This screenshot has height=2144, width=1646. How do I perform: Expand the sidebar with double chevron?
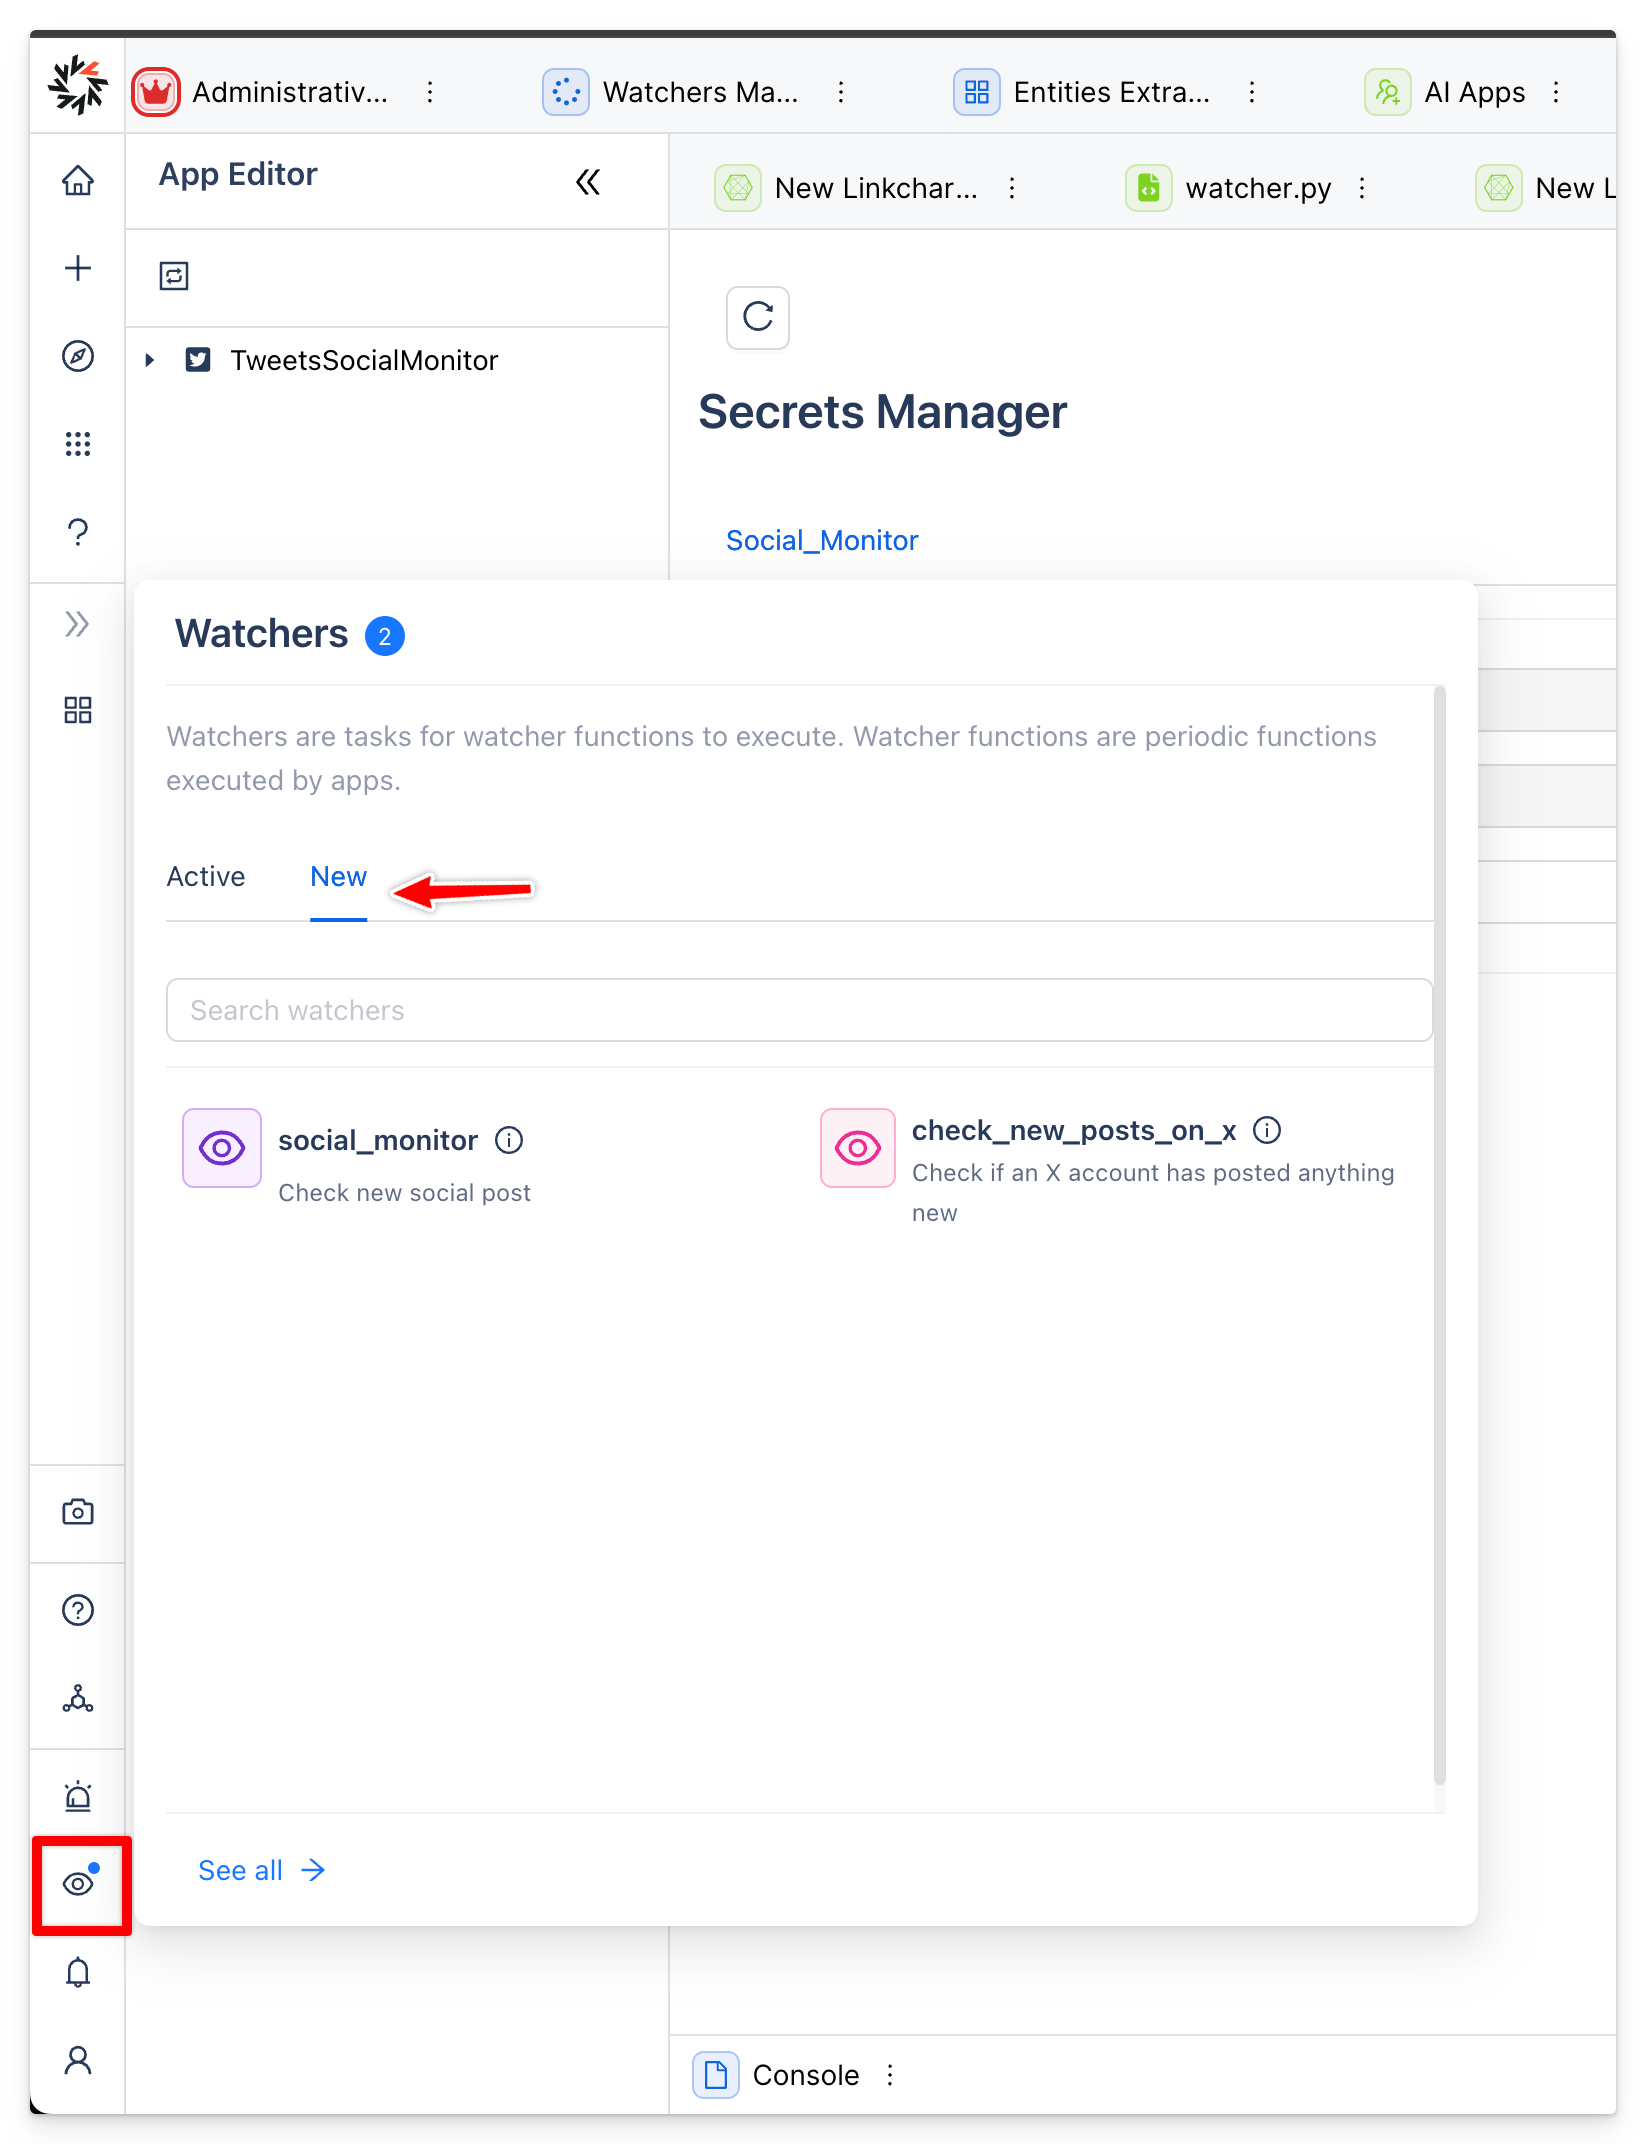[x=77, y=624]
